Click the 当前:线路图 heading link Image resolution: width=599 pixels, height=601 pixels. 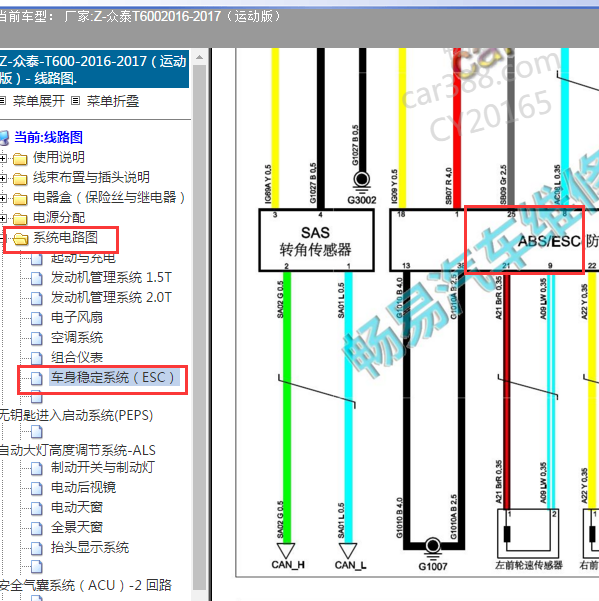[x=48, y=137]
